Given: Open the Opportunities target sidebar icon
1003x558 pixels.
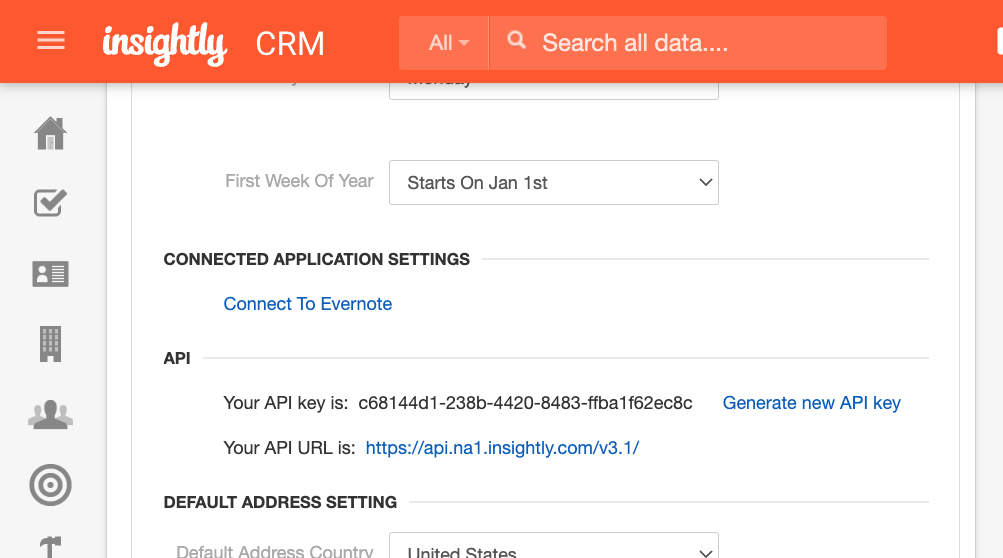Looking at the screenshot, I should point(50,485).
